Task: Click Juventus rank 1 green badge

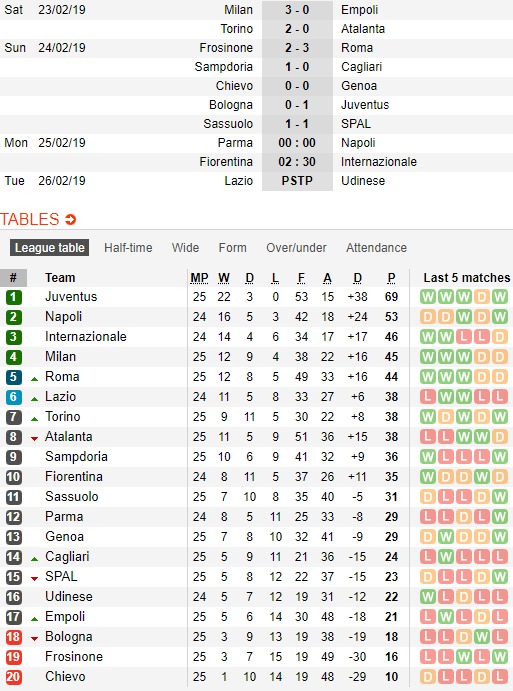Action: point(14,297)
